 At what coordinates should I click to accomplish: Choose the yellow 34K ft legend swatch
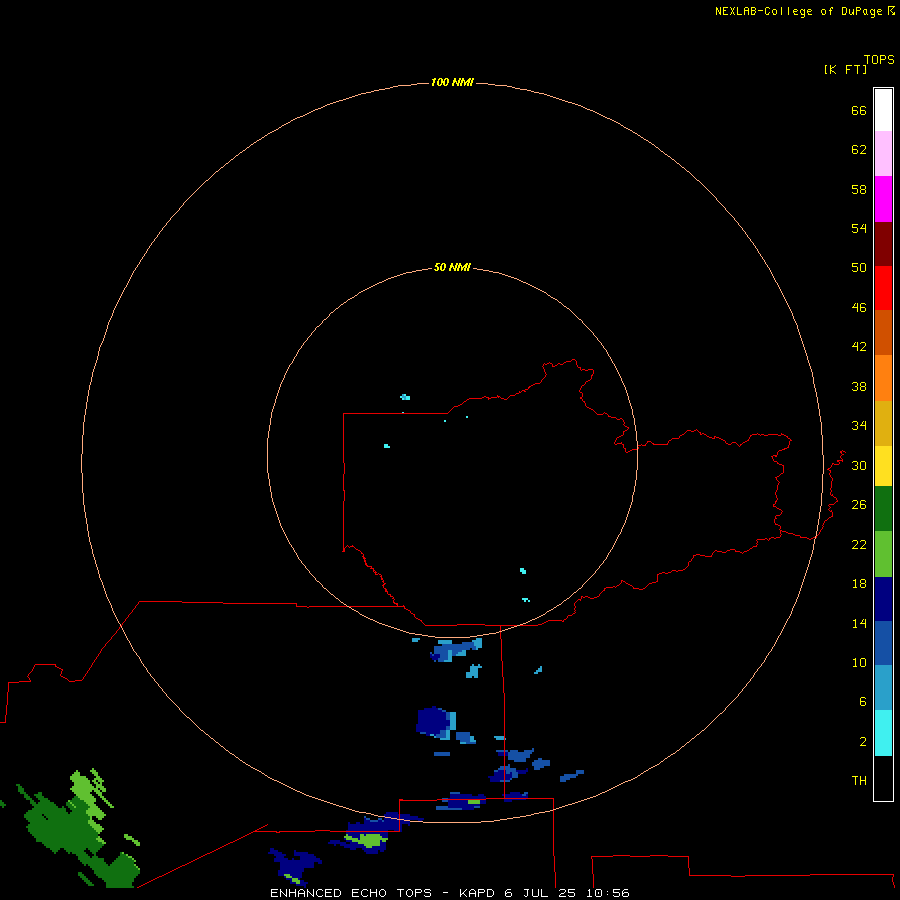[x=883, y=466]
